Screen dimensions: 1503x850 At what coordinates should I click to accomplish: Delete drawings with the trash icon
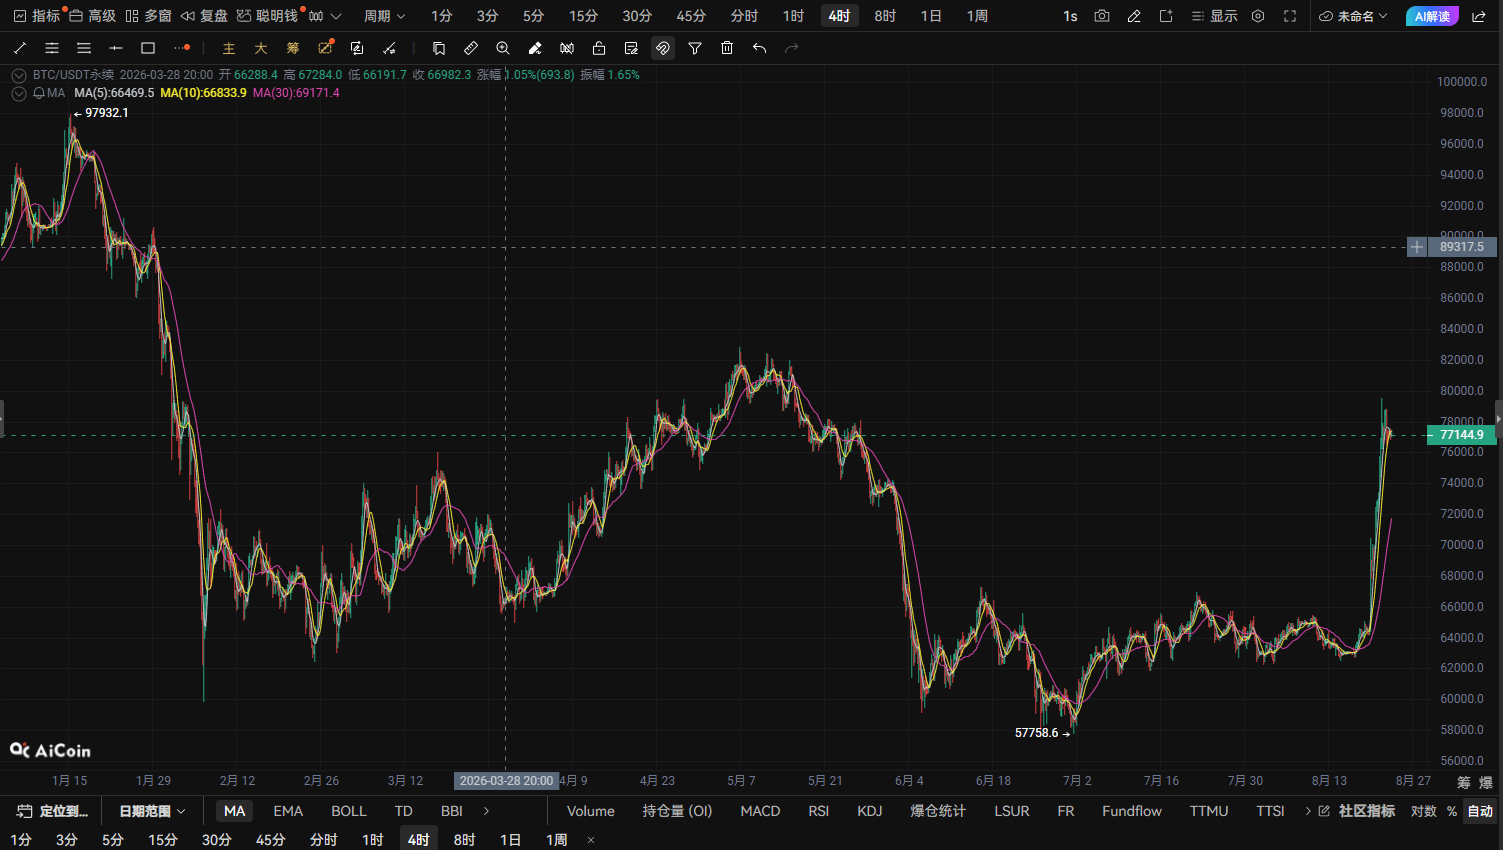[x=727, y=48]
